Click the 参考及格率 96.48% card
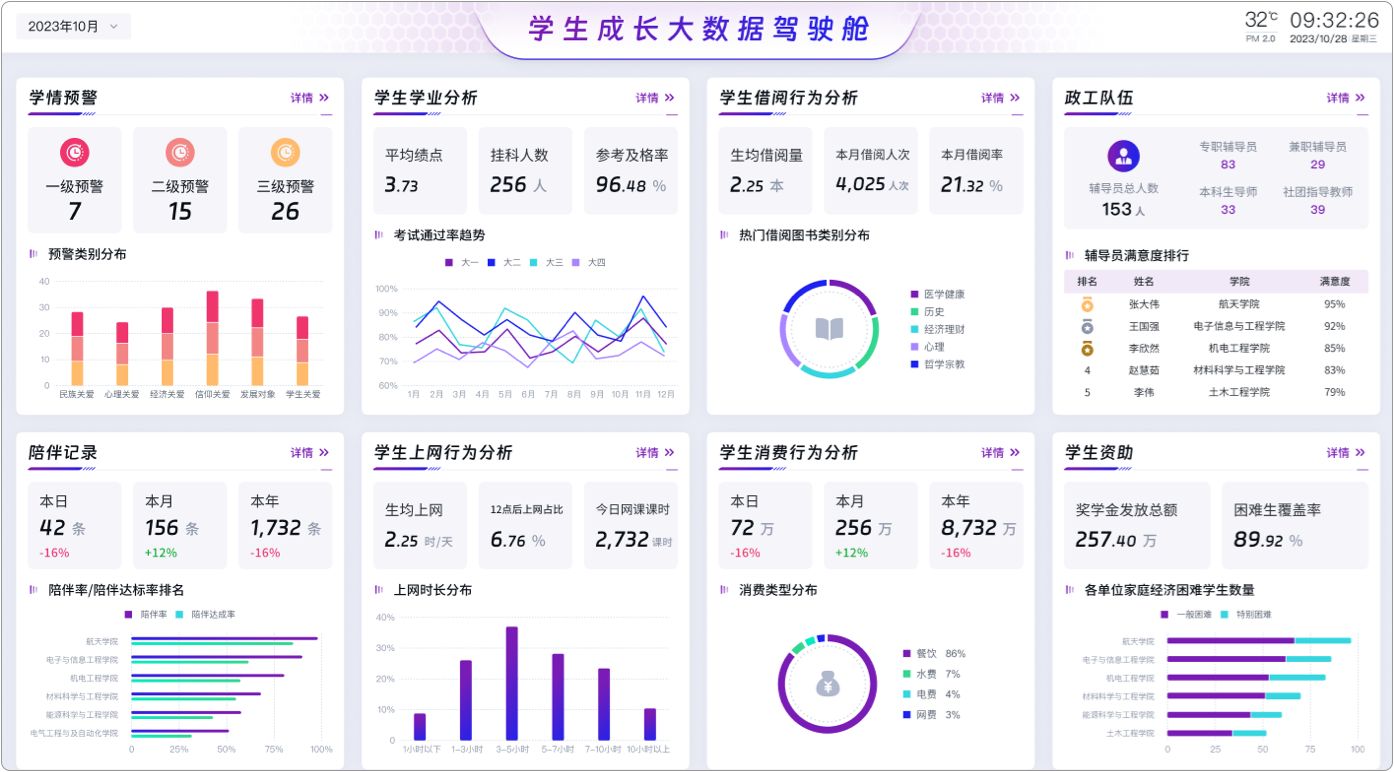Screen dimensions: 1394x772 tap(631, 170)
